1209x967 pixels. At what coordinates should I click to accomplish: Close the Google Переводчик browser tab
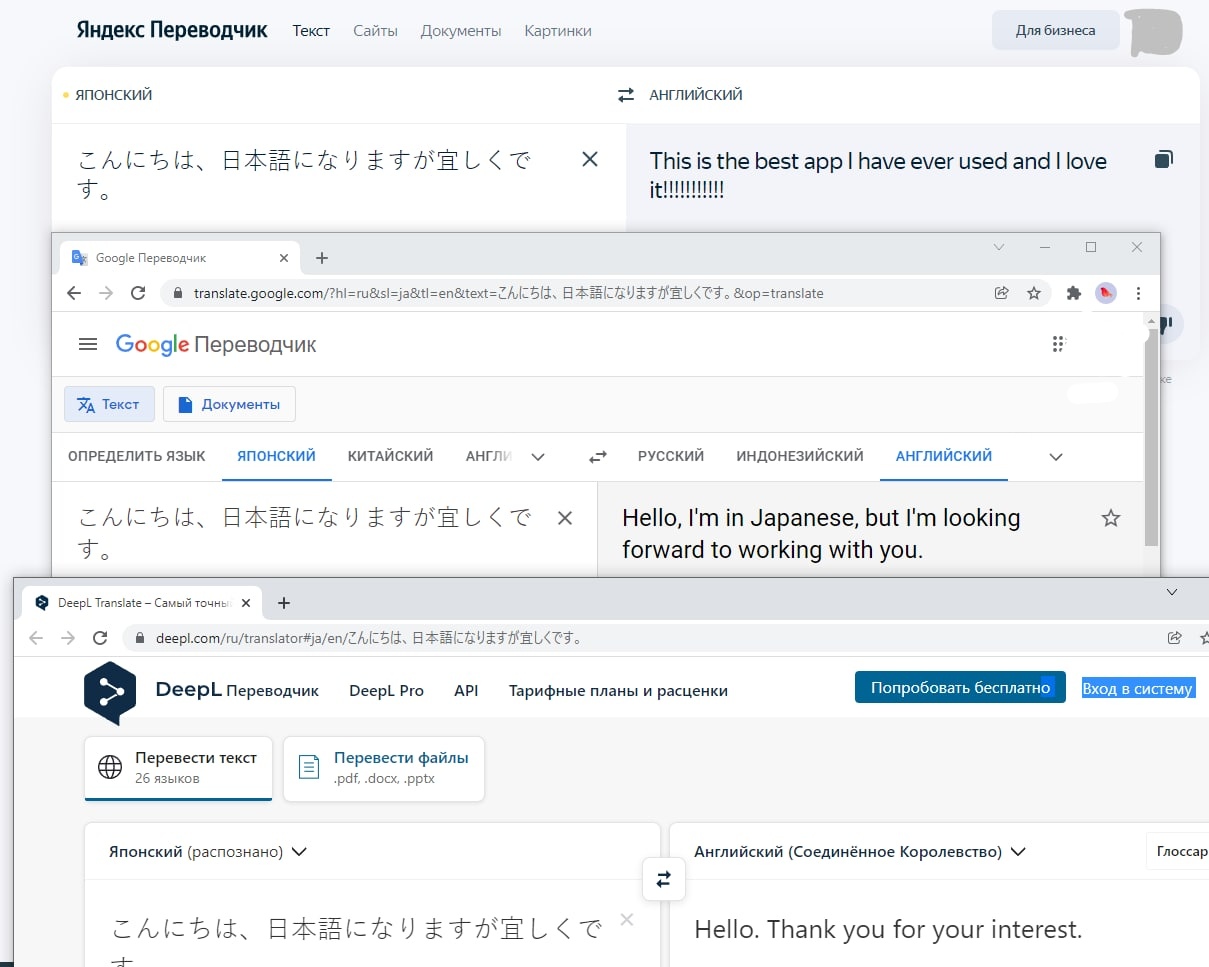284,258
